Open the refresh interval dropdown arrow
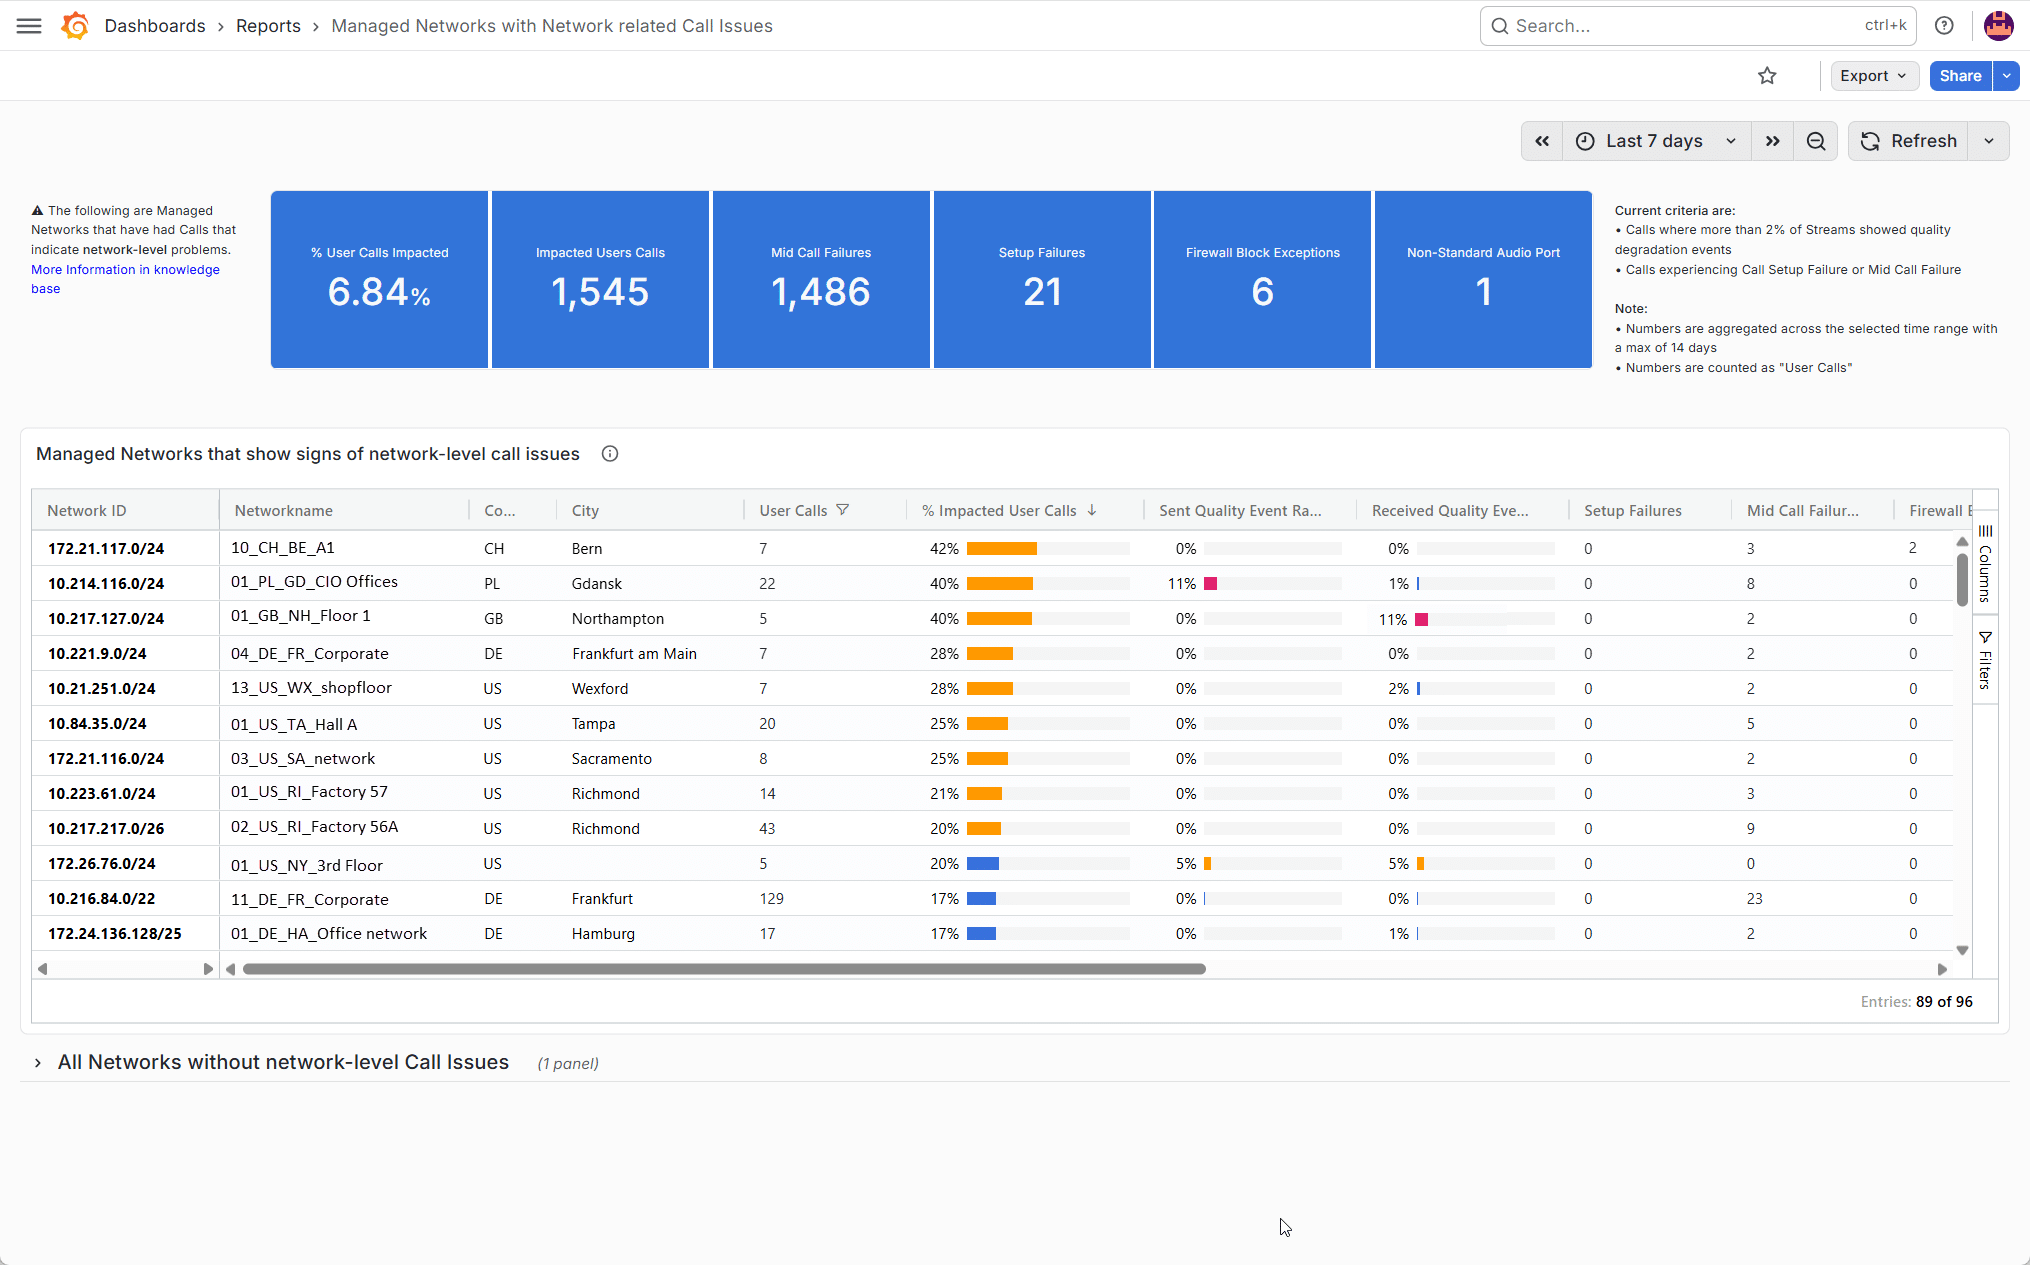 1989,141
